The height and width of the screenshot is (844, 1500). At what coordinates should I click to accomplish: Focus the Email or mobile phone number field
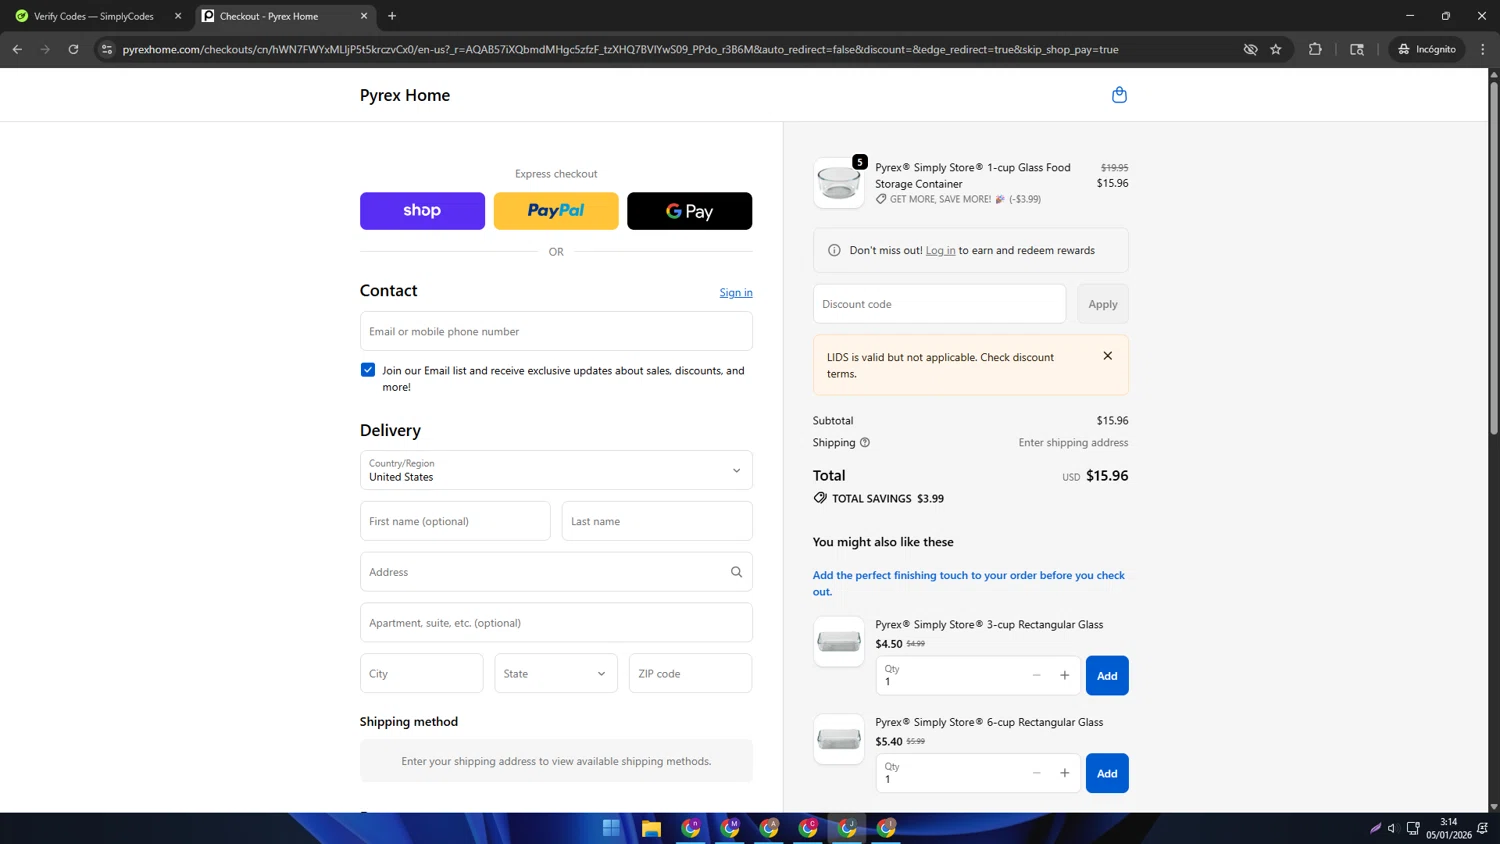[556, 331]
